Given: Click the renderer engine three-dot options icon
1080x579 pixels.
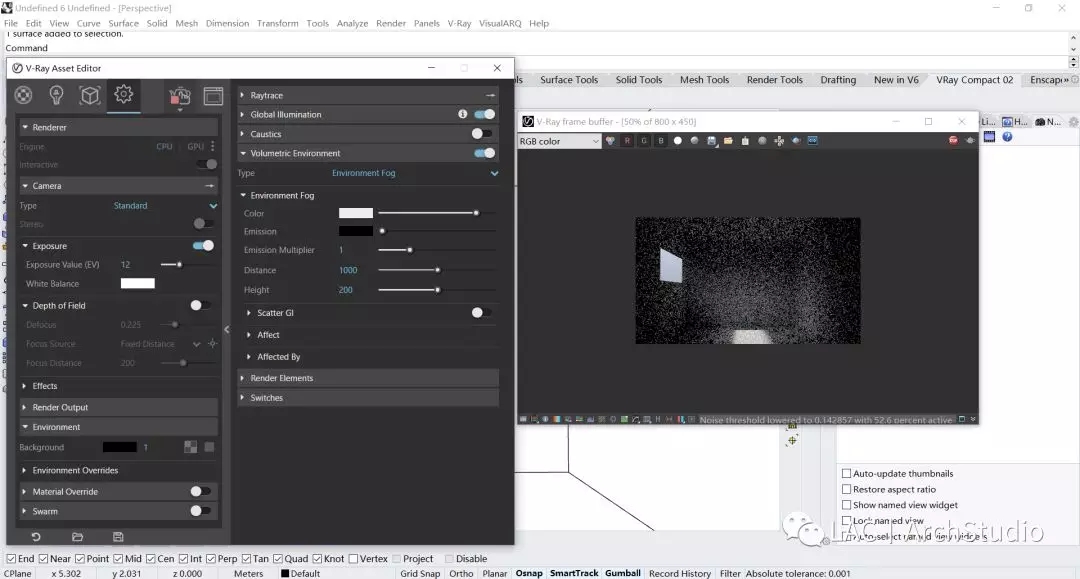Looking at the screenshot, I should (x=213, y=146).
